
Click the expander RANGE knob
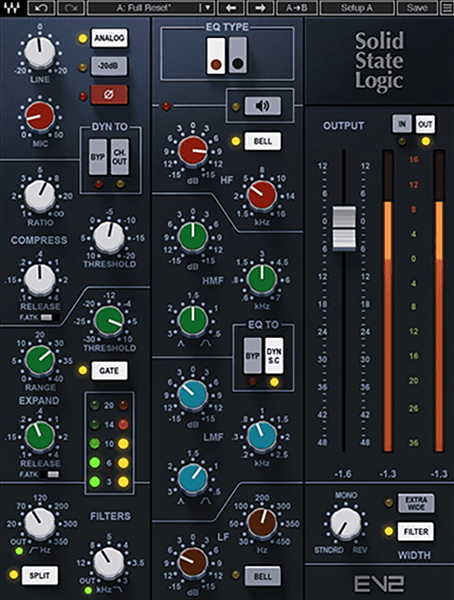pos(39,360)
